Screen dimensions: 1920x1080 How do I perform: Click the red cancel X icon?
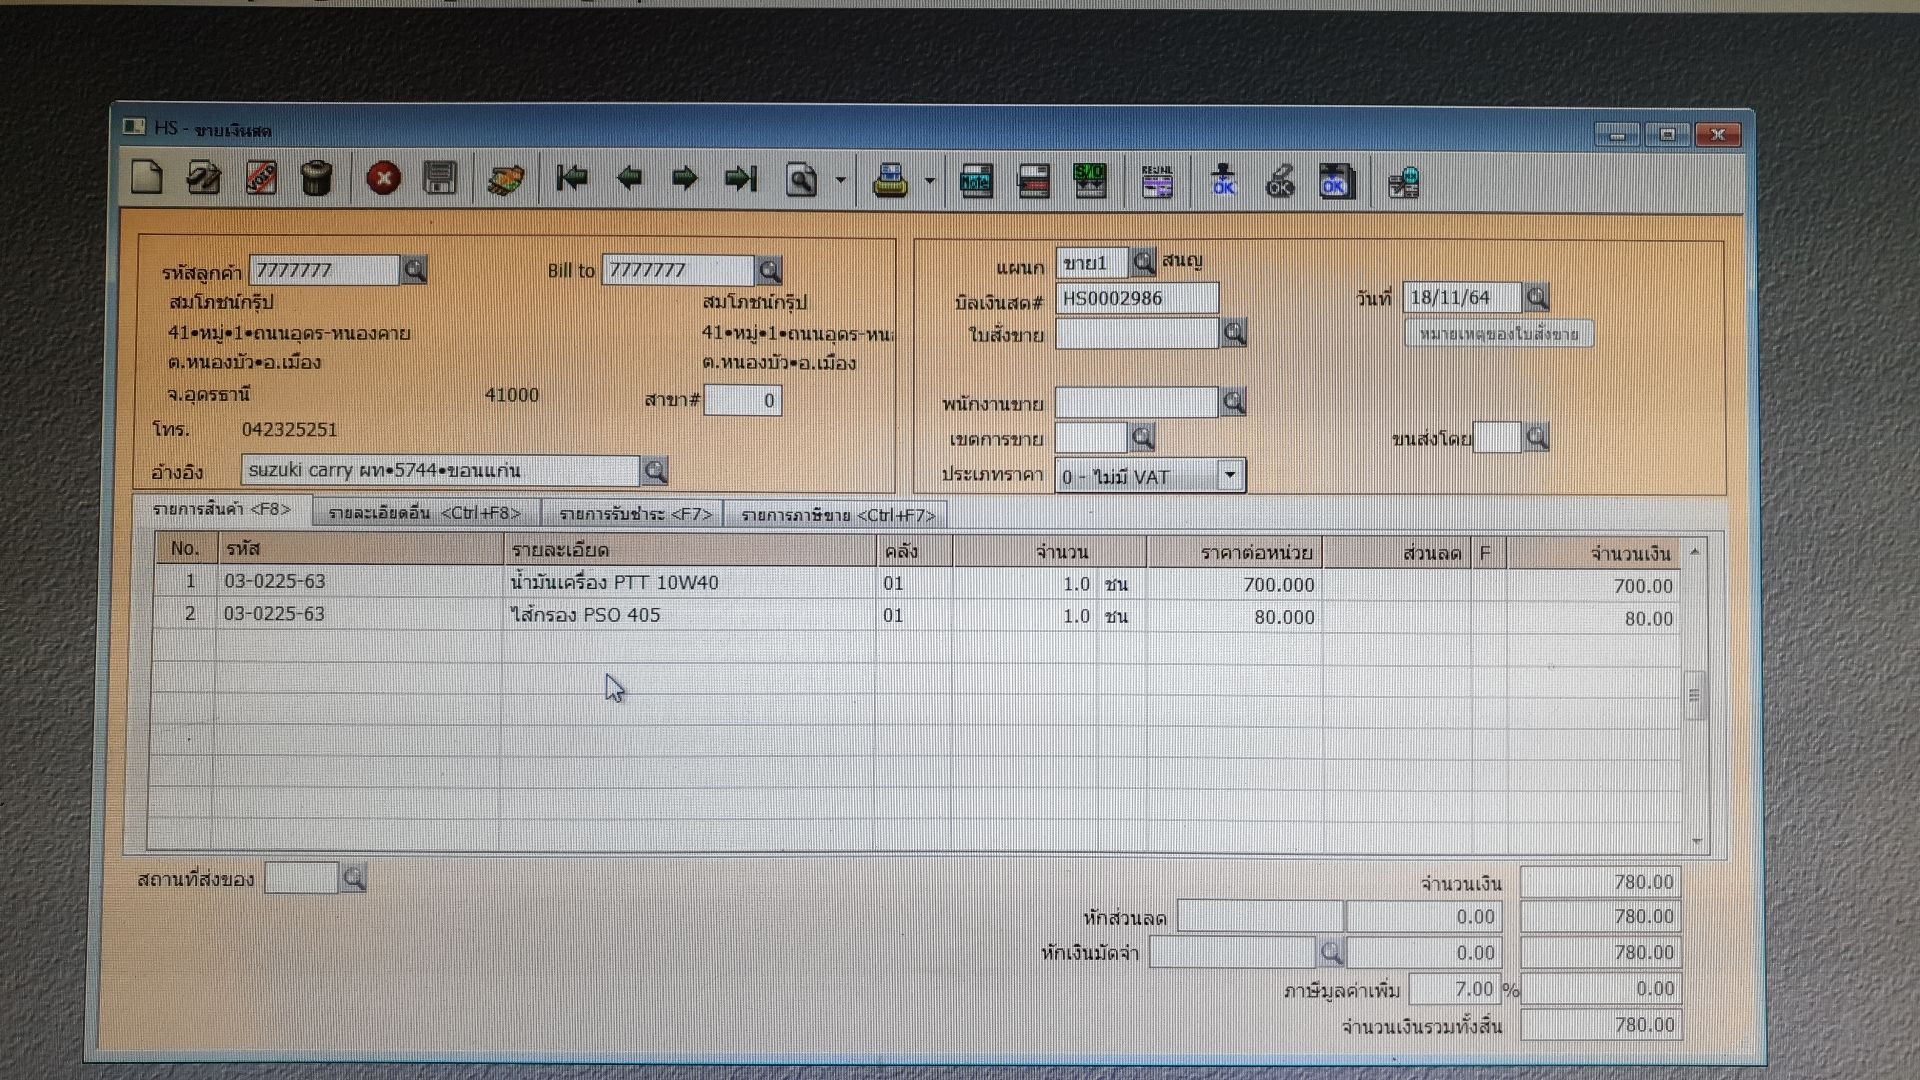coord(383,179)
